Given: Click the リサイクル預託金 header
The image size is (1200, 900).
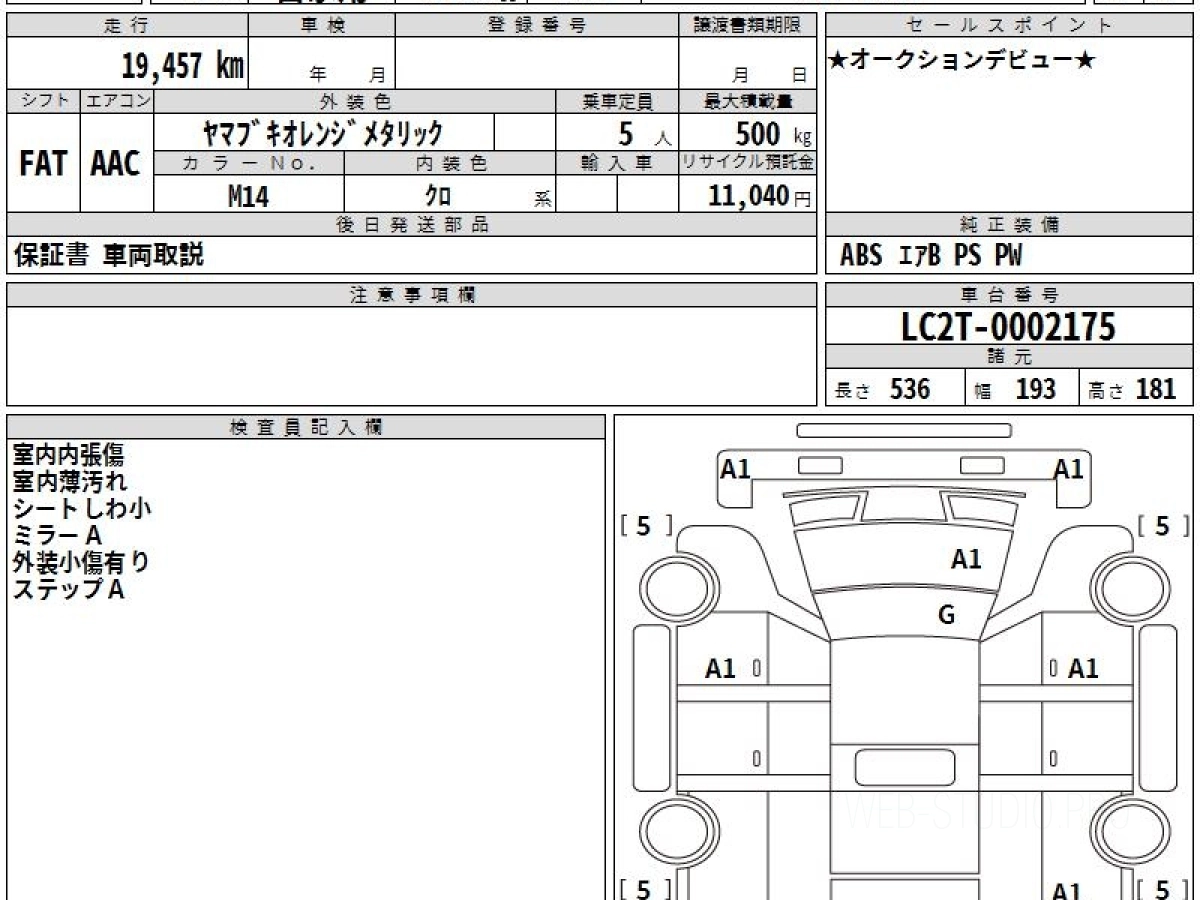Looking at the screenshot, I should 748,163.
